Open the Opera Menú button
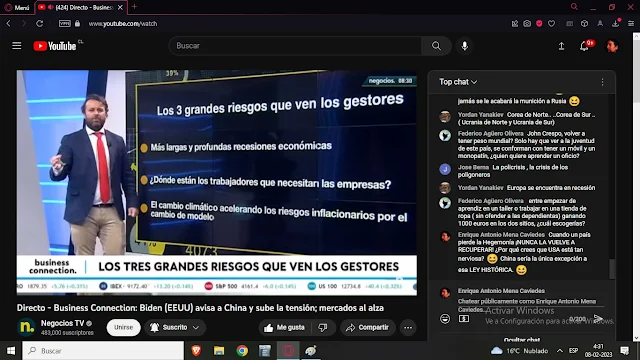640x360 pixels. [17, 7]
